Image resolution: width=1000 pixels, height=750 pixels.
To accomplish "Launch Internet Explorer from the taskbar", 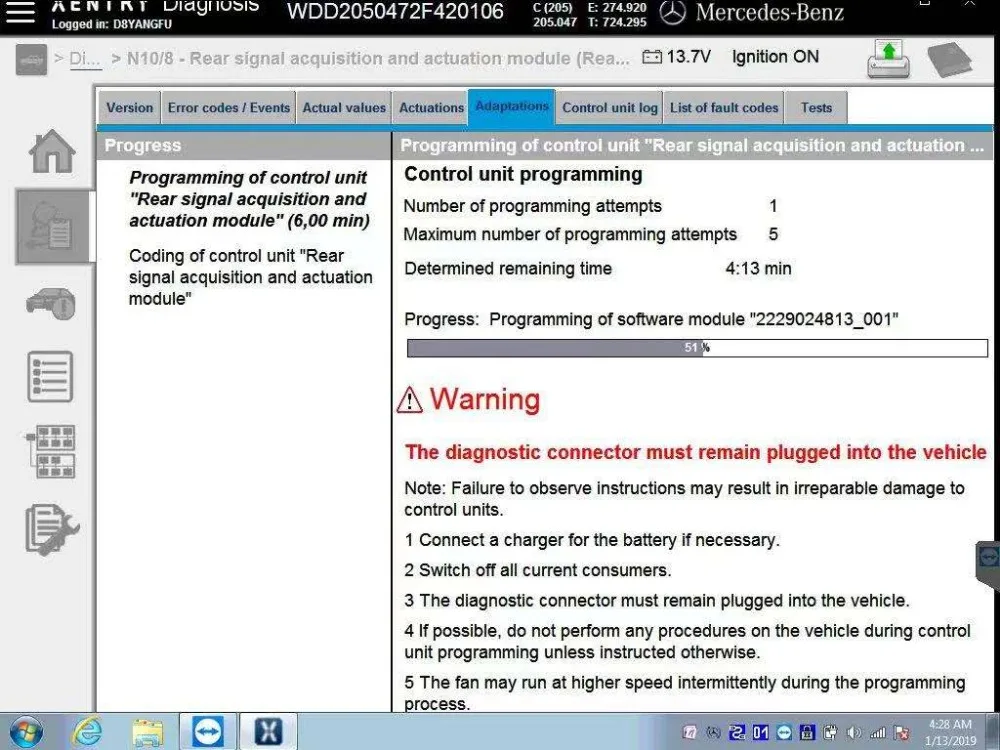I will [x=87, y=732].
